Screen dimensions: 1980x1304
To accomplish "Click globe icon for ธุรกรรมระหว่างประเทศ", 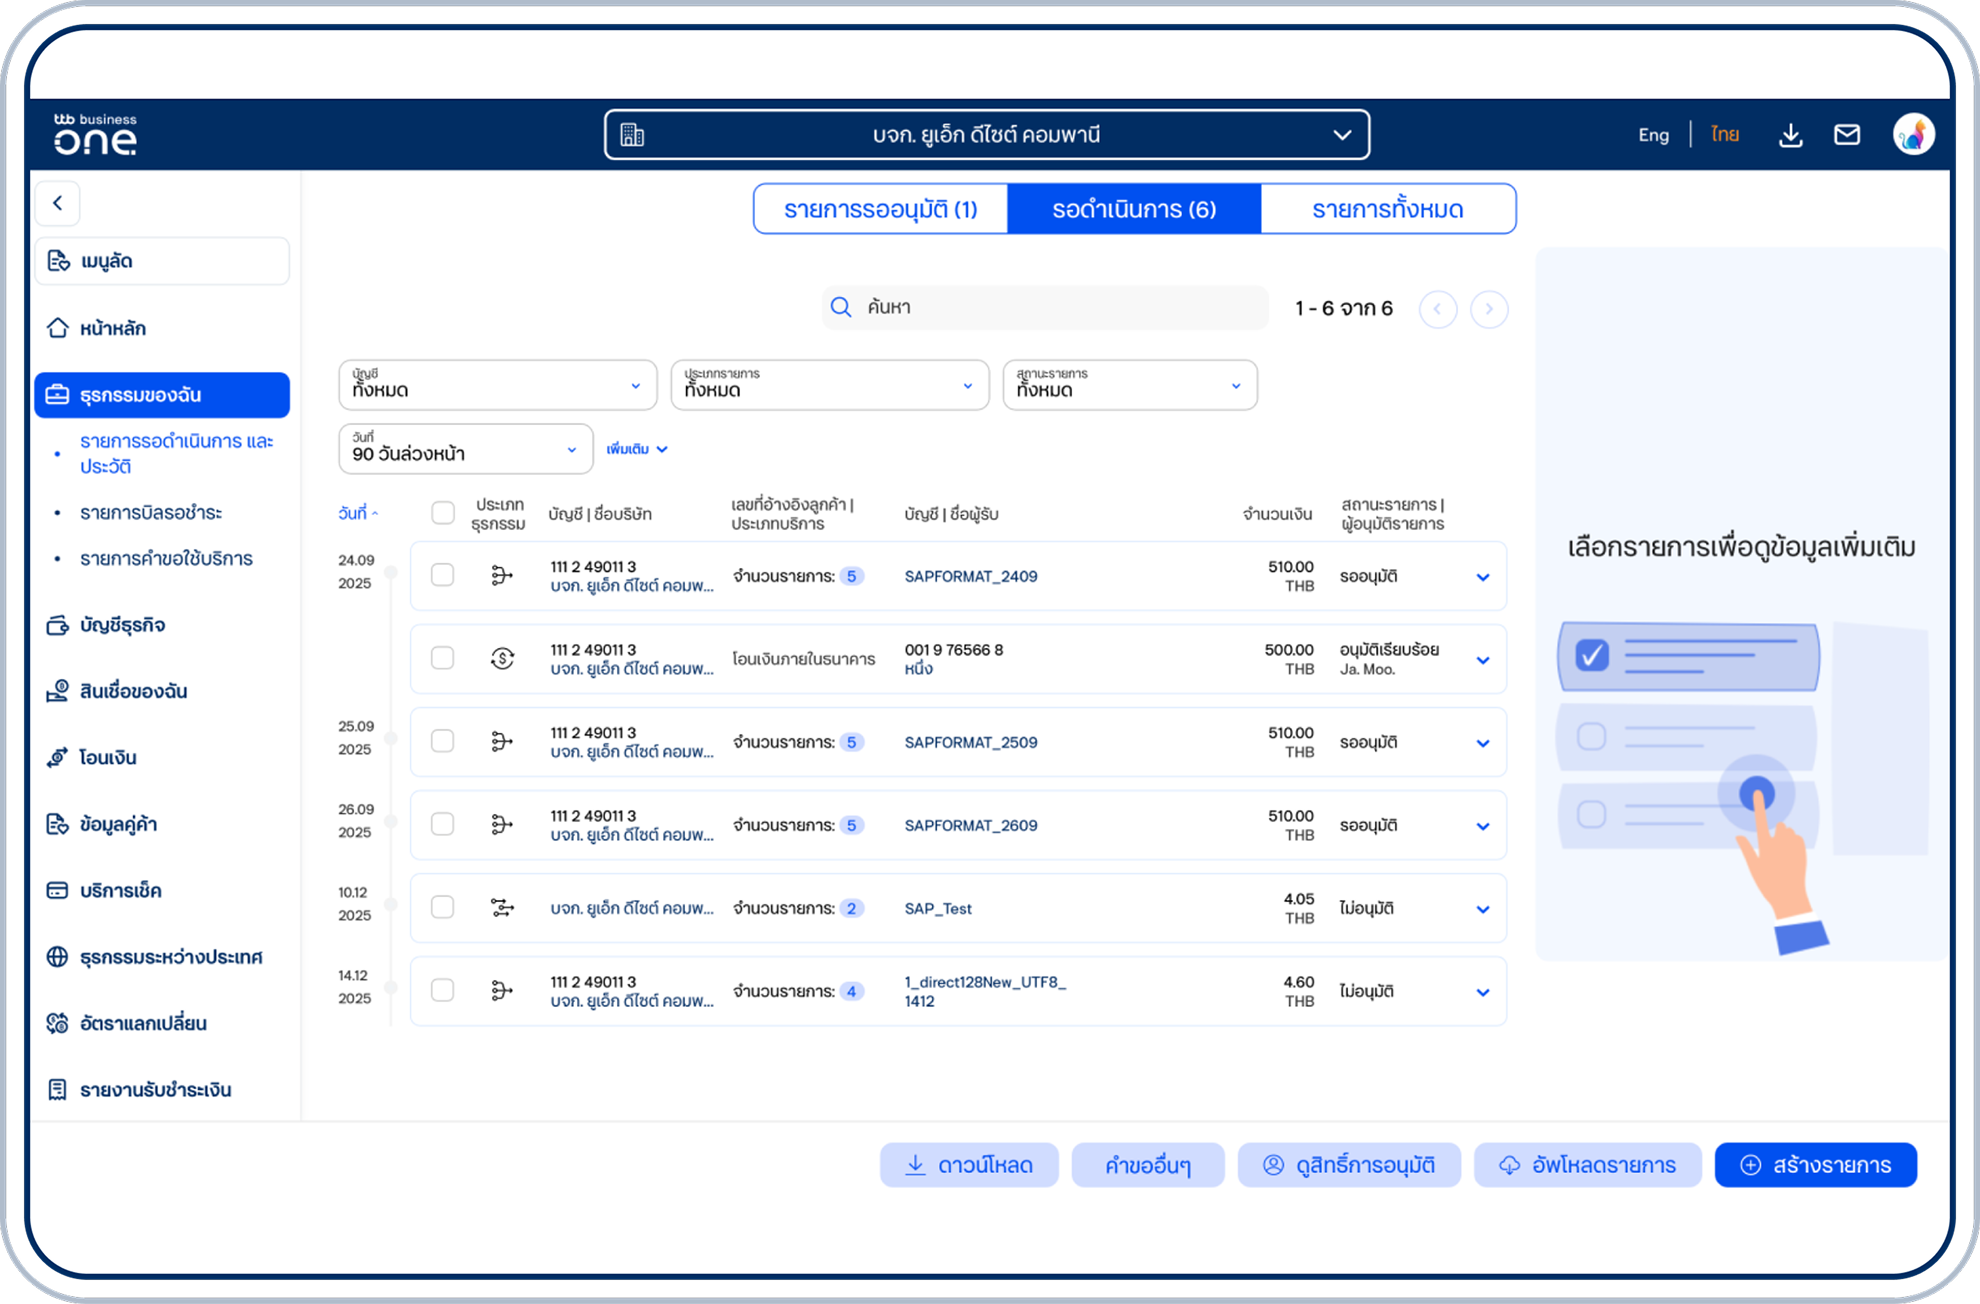I will click(x=58, y=957).
